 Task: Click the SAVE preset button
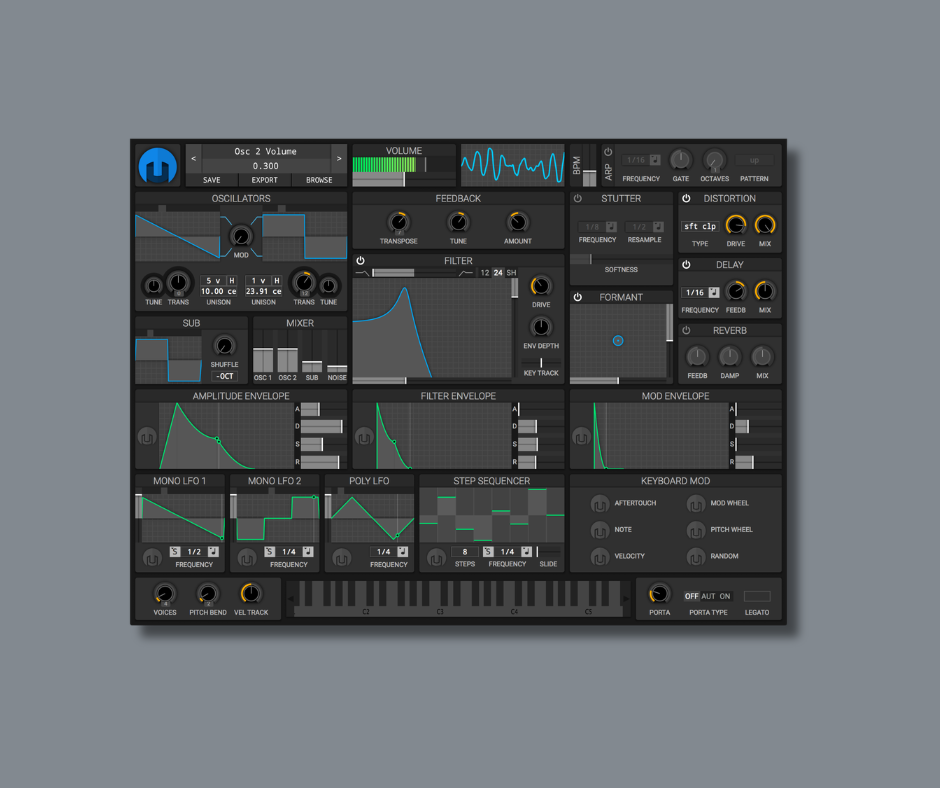click(x=211, y=180)
